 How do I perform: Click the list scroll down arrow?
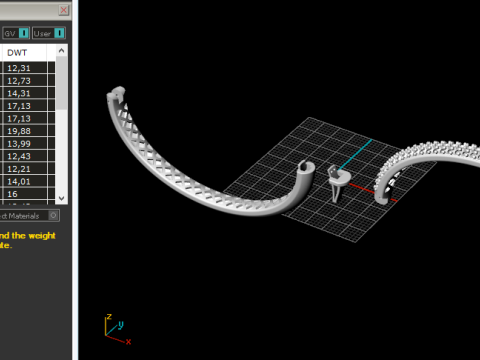(61, 198)
